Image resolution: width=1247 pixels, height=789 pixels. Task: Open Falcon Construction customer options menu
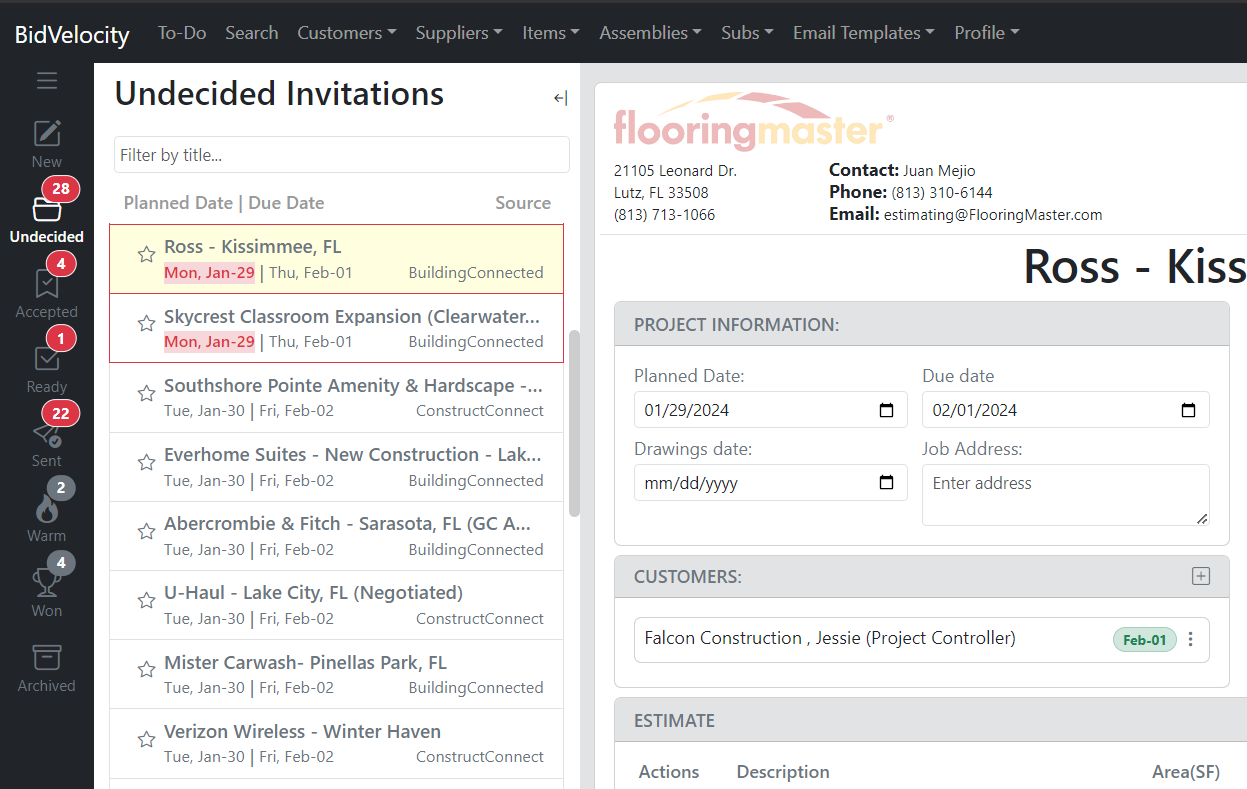click(1190, 640)
